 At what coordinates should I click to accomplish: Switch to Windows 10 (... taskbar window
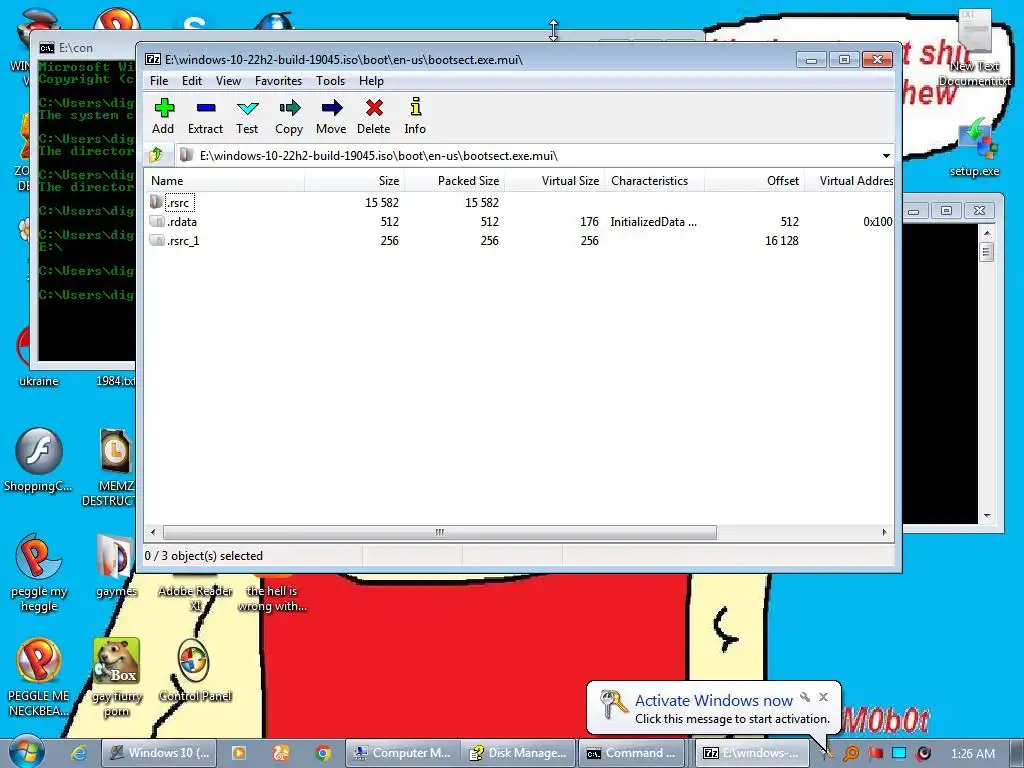159,753
